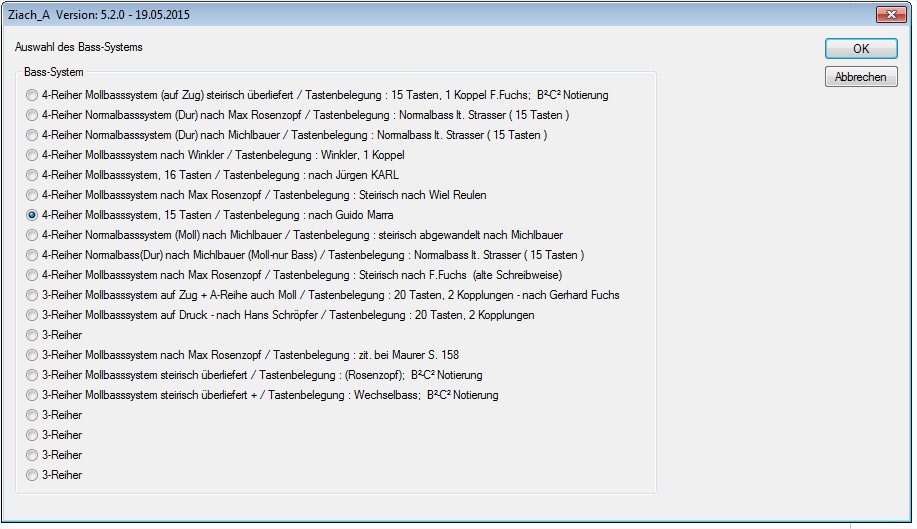Select 4-Reiher Mollbasssystem nach Winkler

tap(33, 155)
